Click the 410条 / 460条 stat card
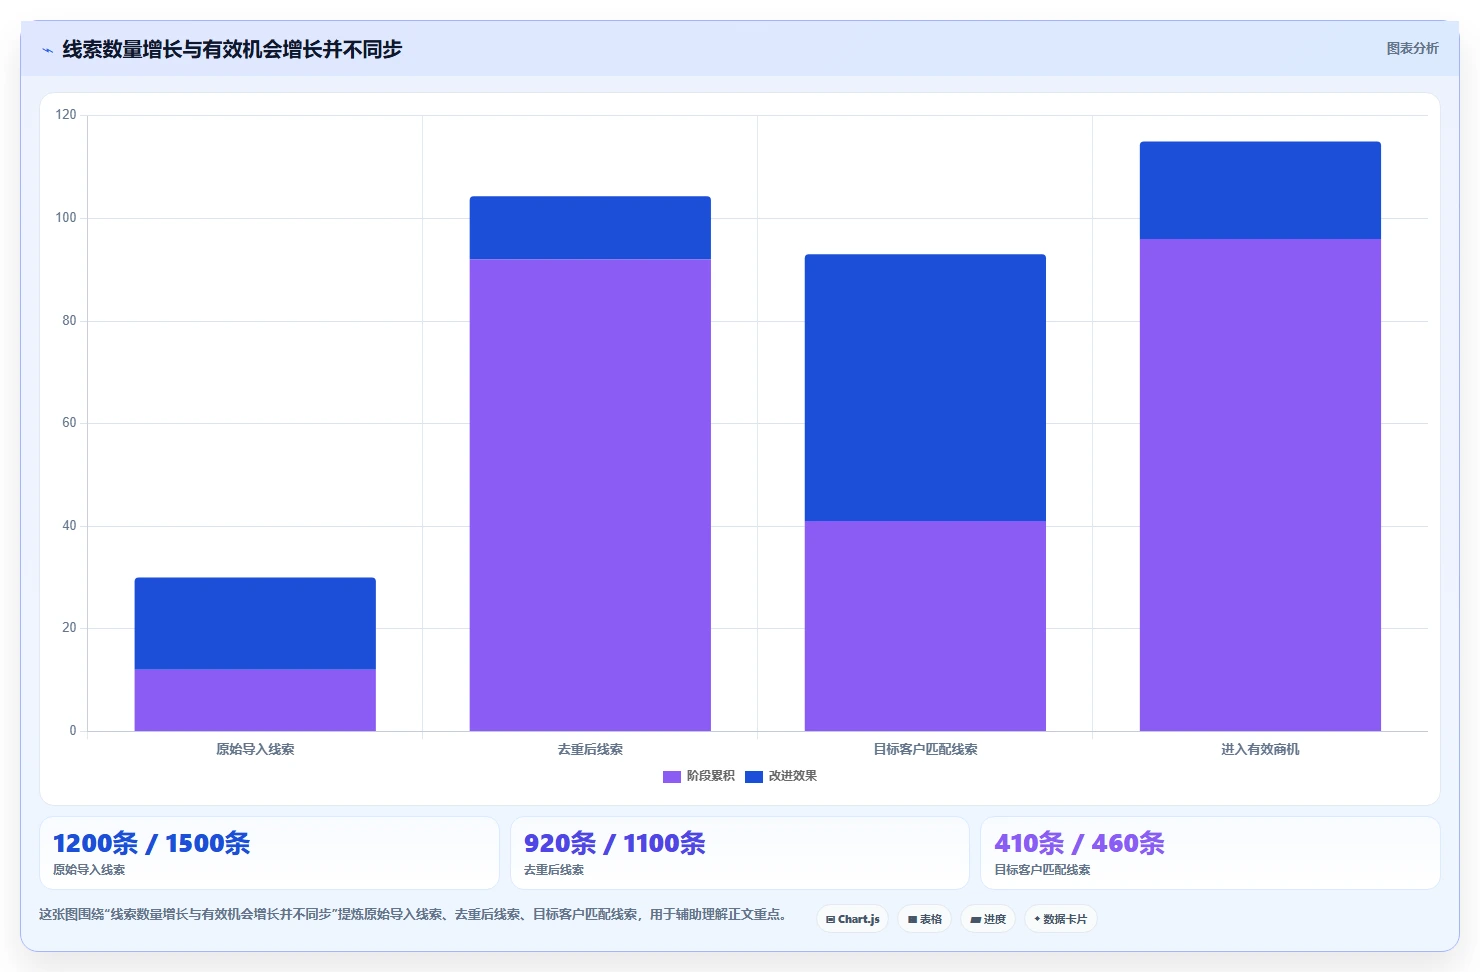 pyautogui.click(x=1210, y=853)
